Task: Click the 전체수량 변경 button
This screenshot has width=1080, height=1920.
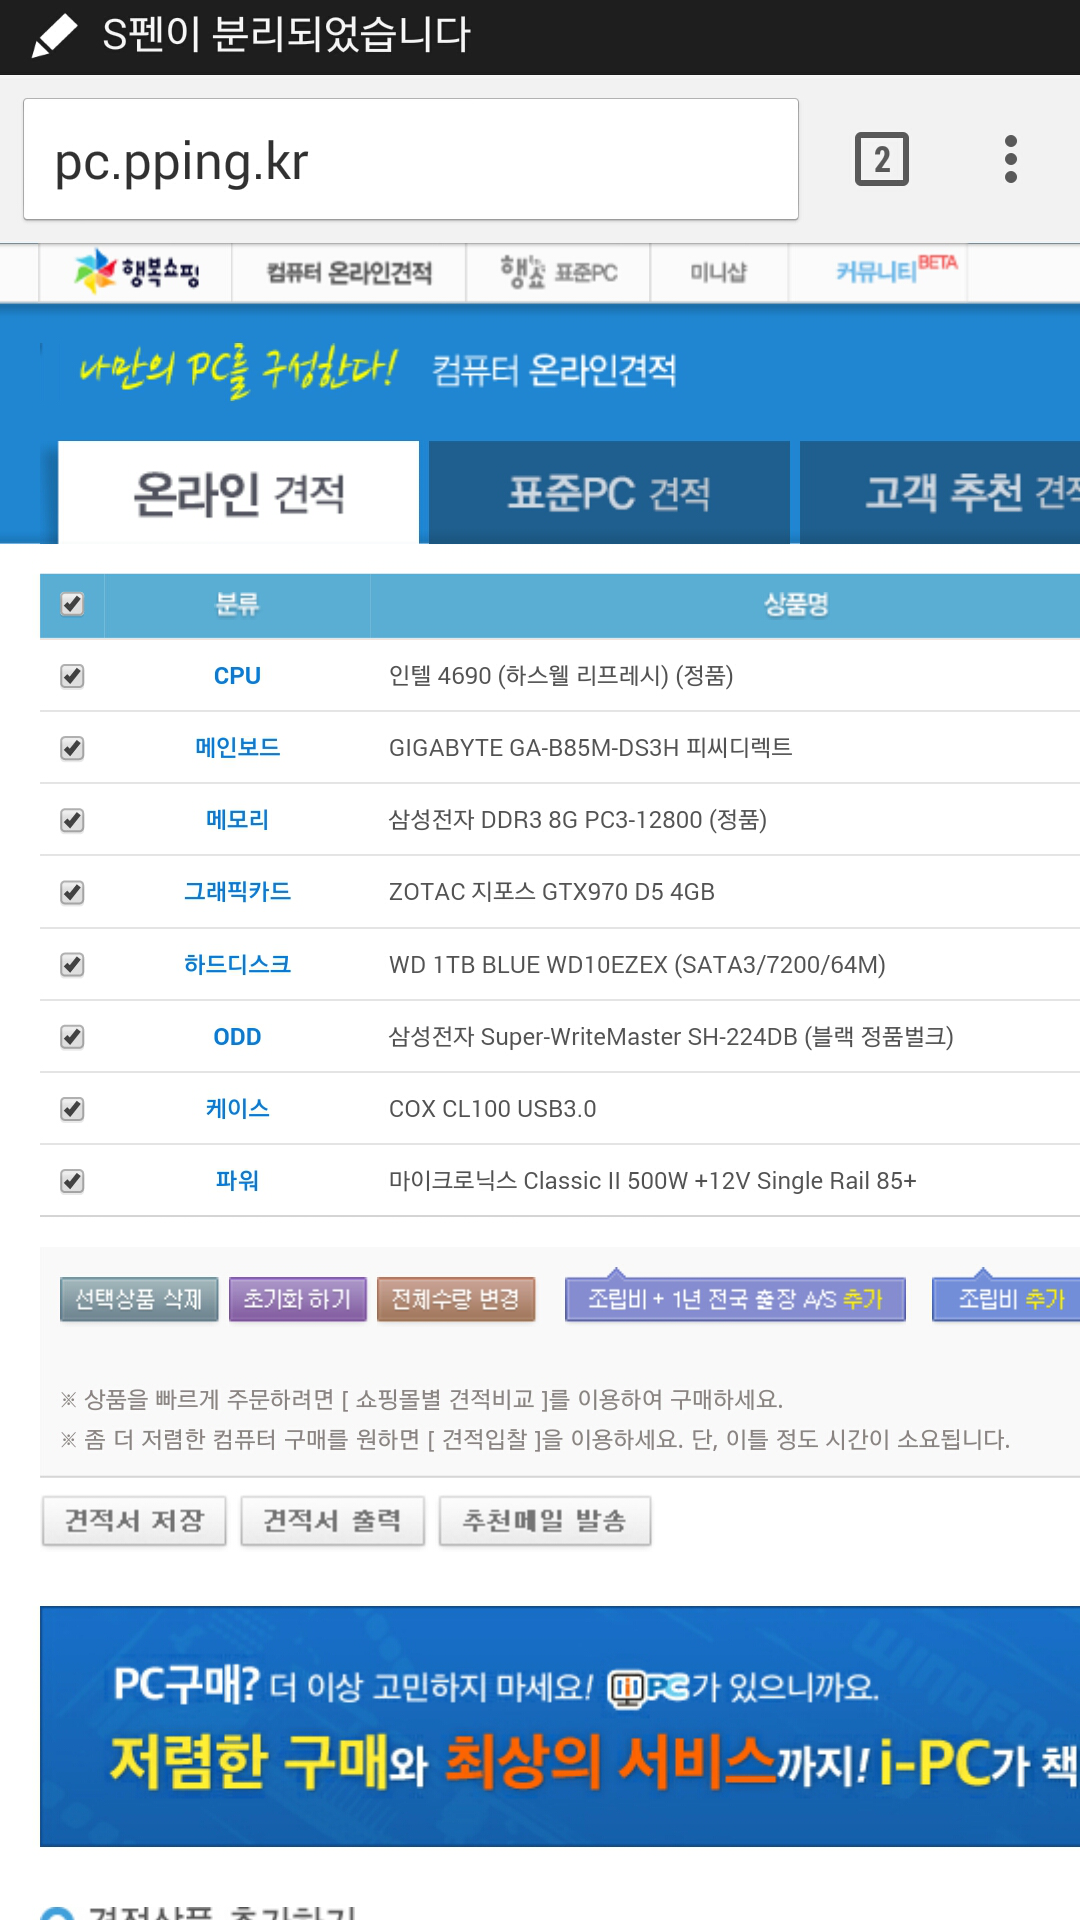Action: coord(456,1299)
